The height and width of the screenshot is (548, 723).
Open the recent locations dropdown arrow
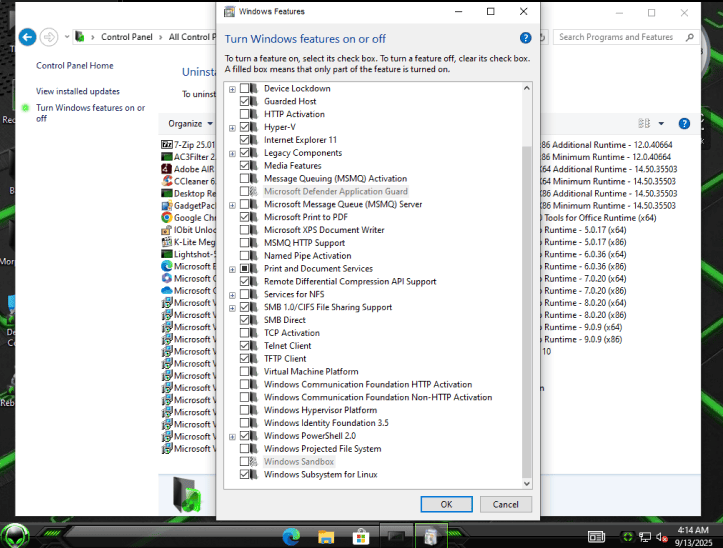click(x=67, y=37)
